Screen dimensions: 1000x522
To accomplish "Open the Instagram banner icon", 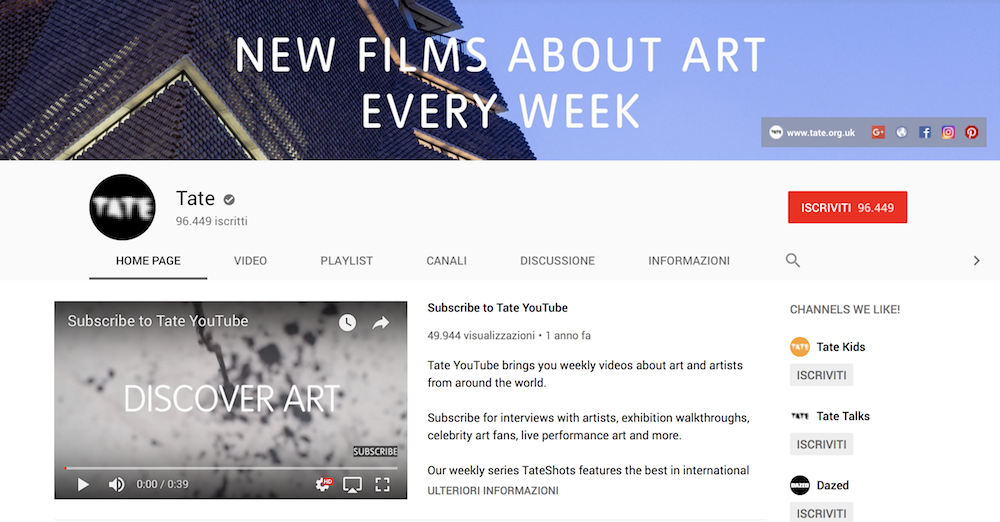I will tap(948, 132).
